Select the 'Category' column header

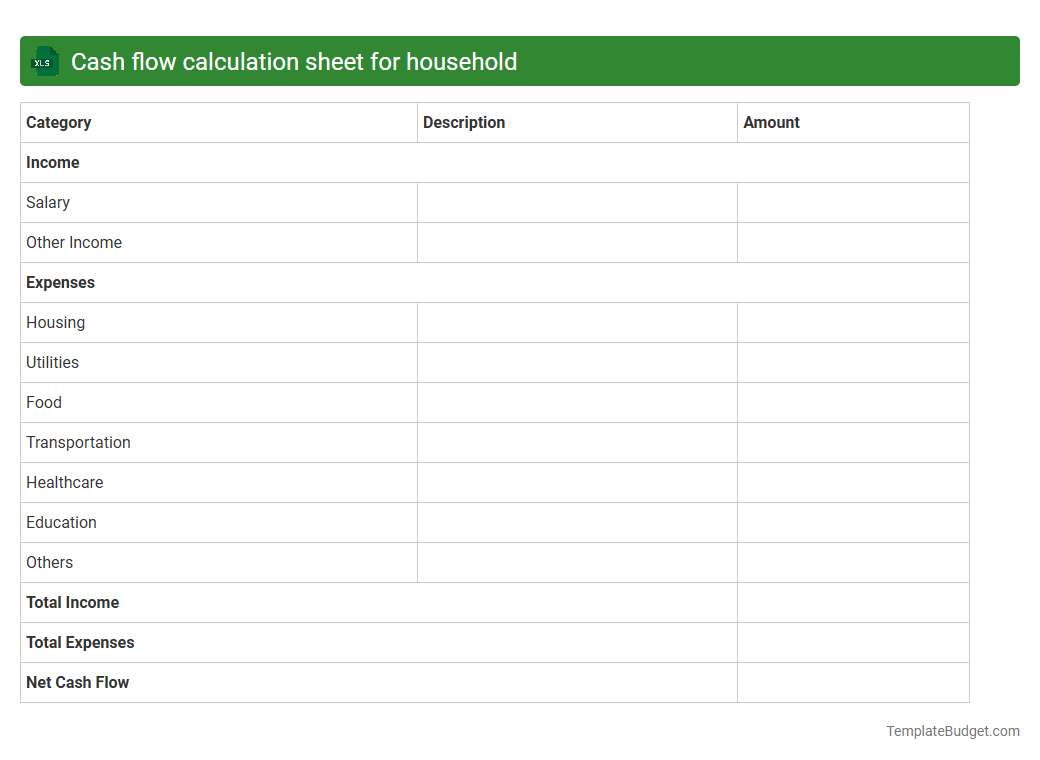(x=58, y=122)
